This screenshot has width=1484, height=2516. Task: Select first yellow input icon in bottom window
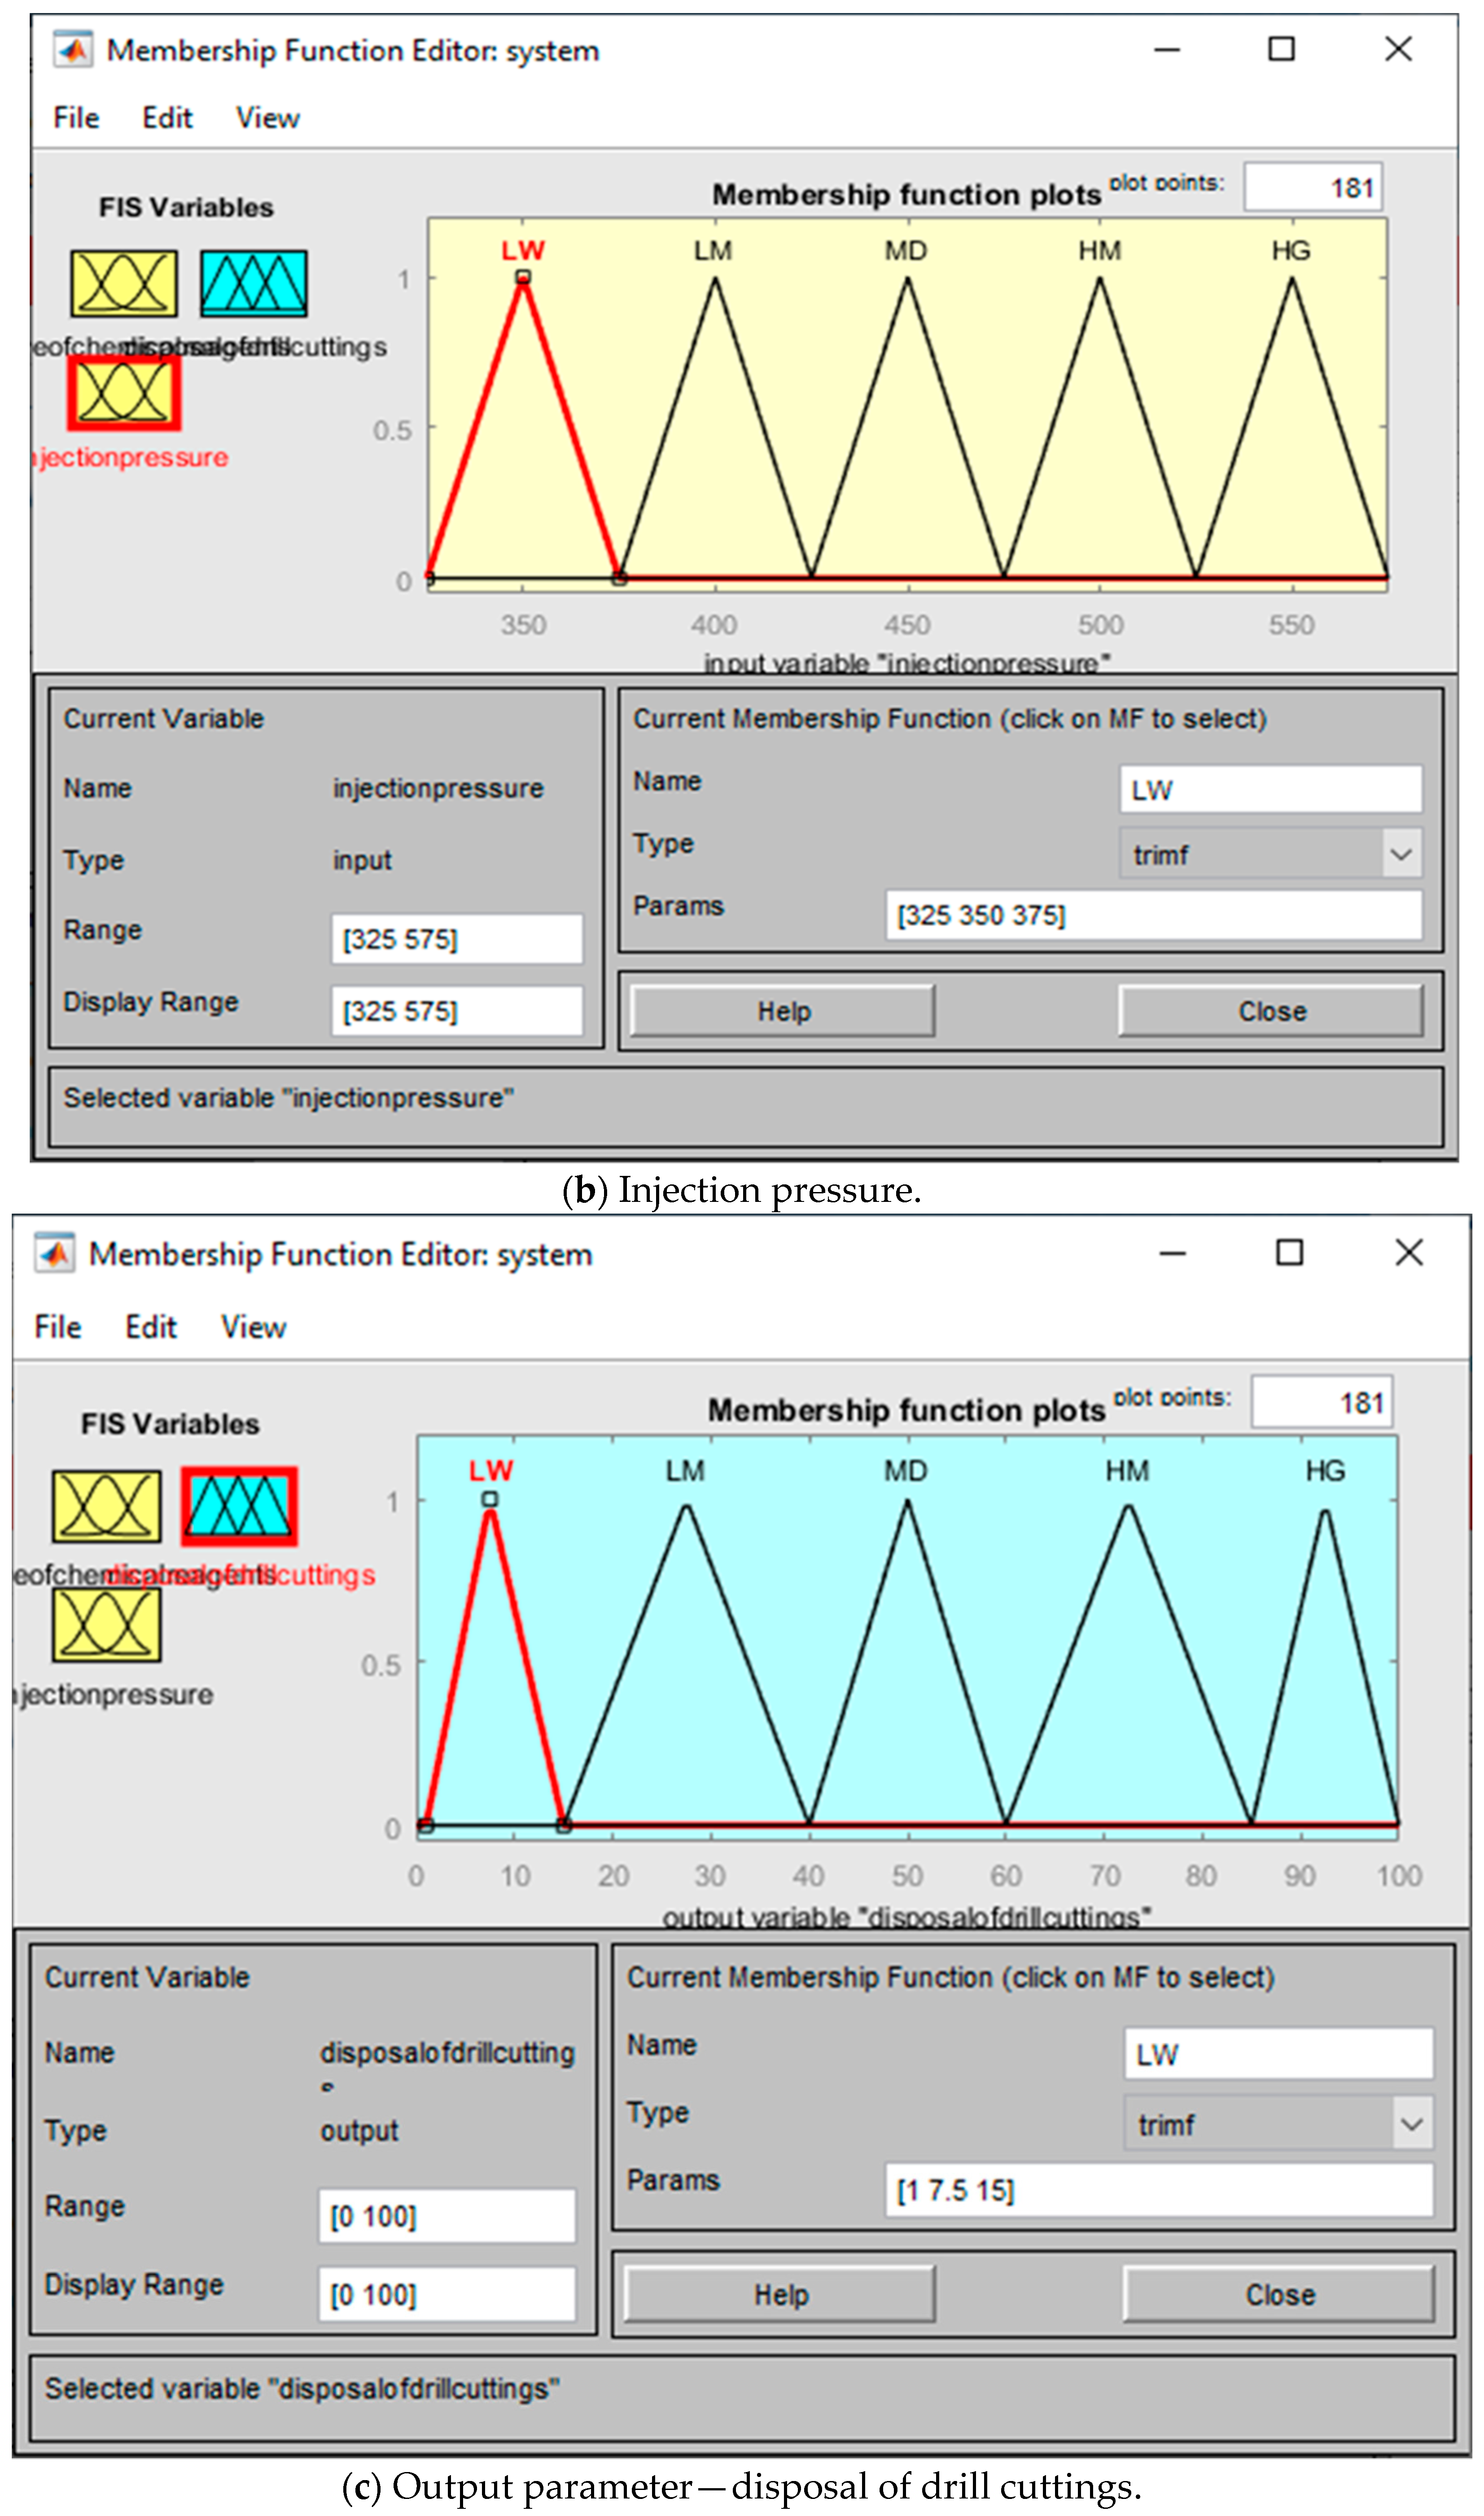click(106, 1507)
